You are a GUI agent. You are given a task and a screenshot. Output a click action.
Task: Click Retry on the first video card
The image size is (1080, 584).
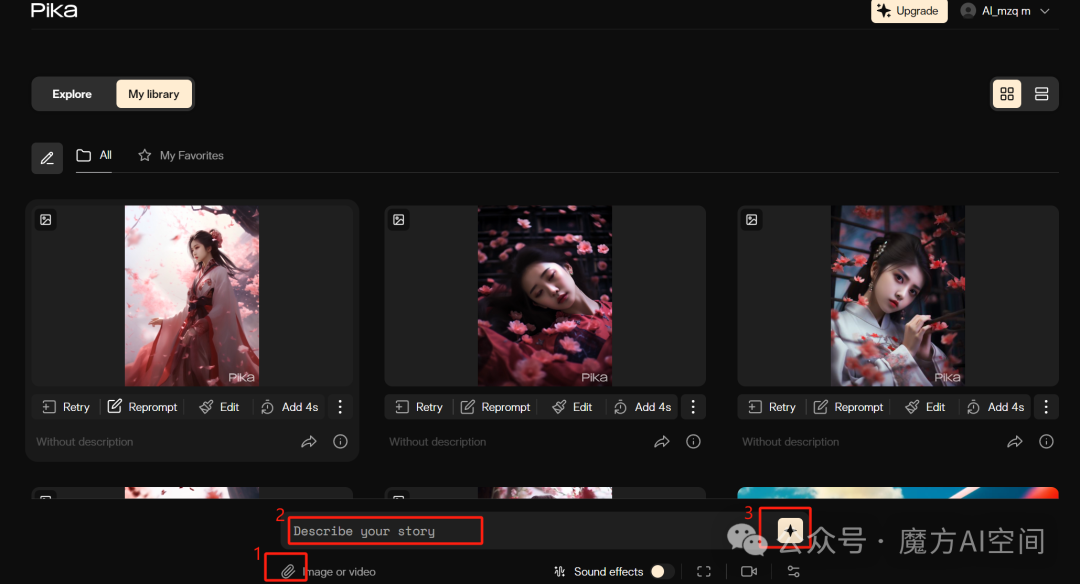pos(66,407)
